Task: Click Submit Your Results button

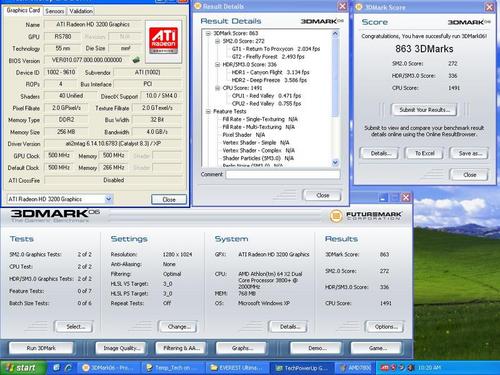Action: 424,110
